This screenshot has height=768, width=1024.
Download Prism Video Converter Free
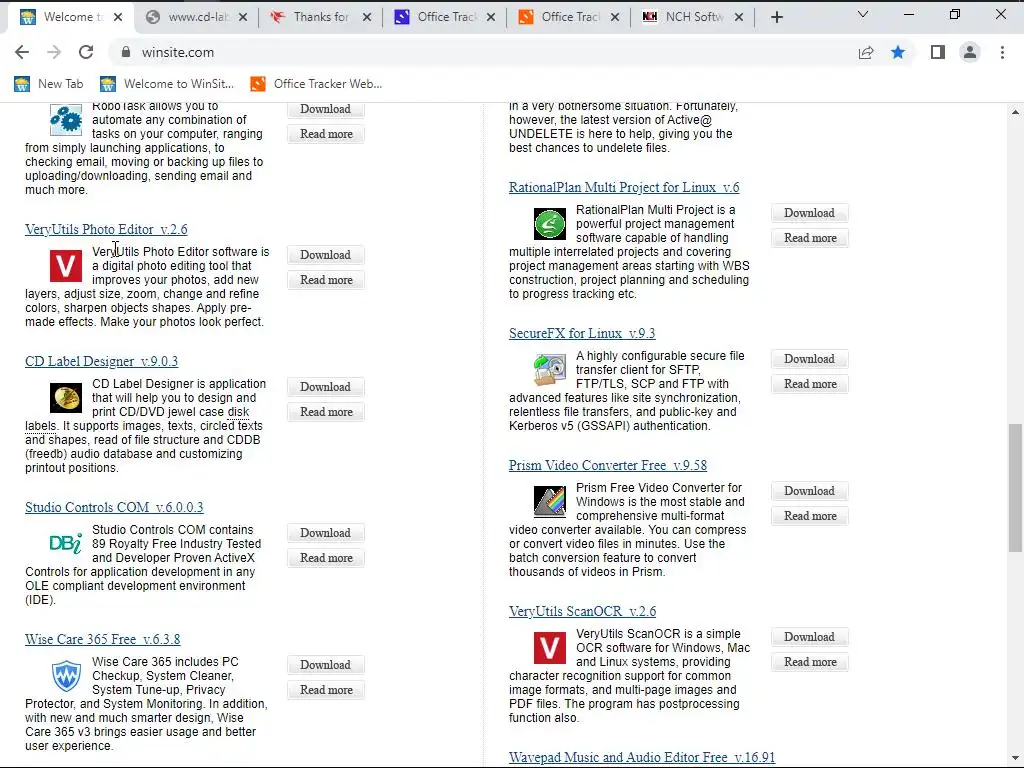810,491
